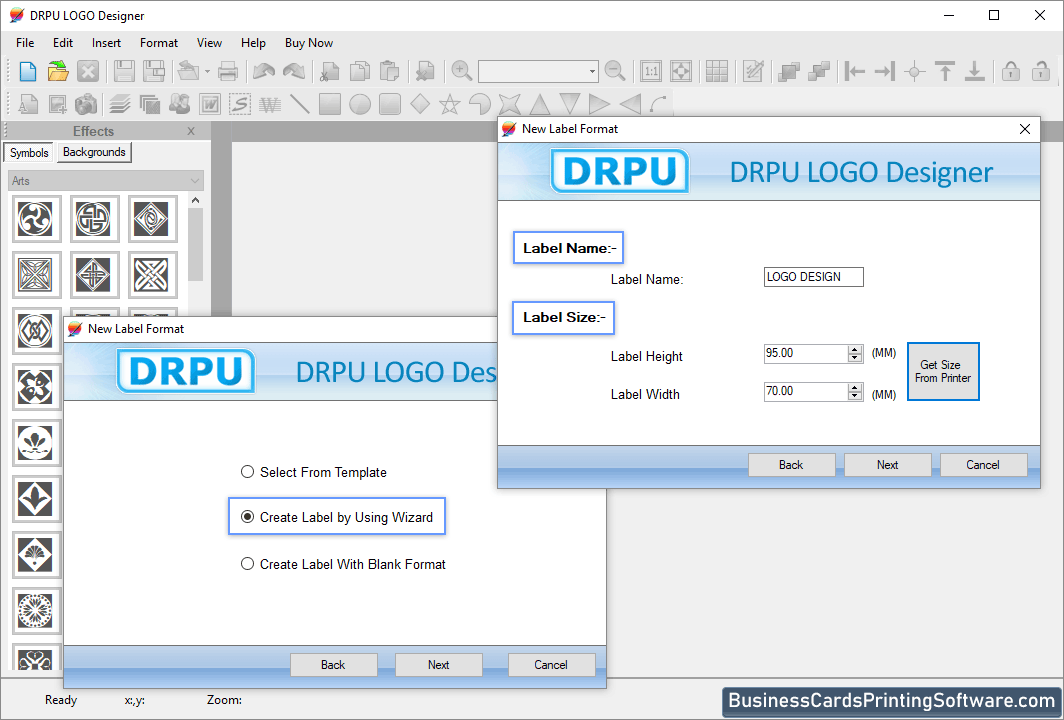Open the export icon dropdown arrow
Viewport: 1064px width, 720px height.
click(x=207, y=71)
